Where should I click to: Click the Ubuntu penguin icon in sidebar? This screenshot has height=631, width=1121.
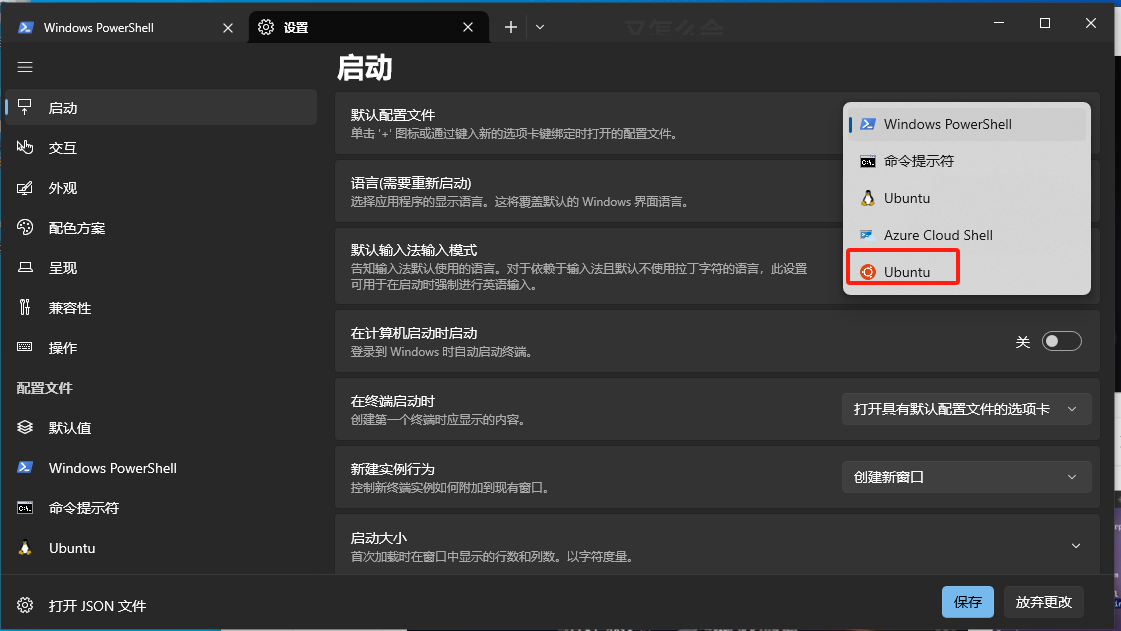click(x=25, y=548)
